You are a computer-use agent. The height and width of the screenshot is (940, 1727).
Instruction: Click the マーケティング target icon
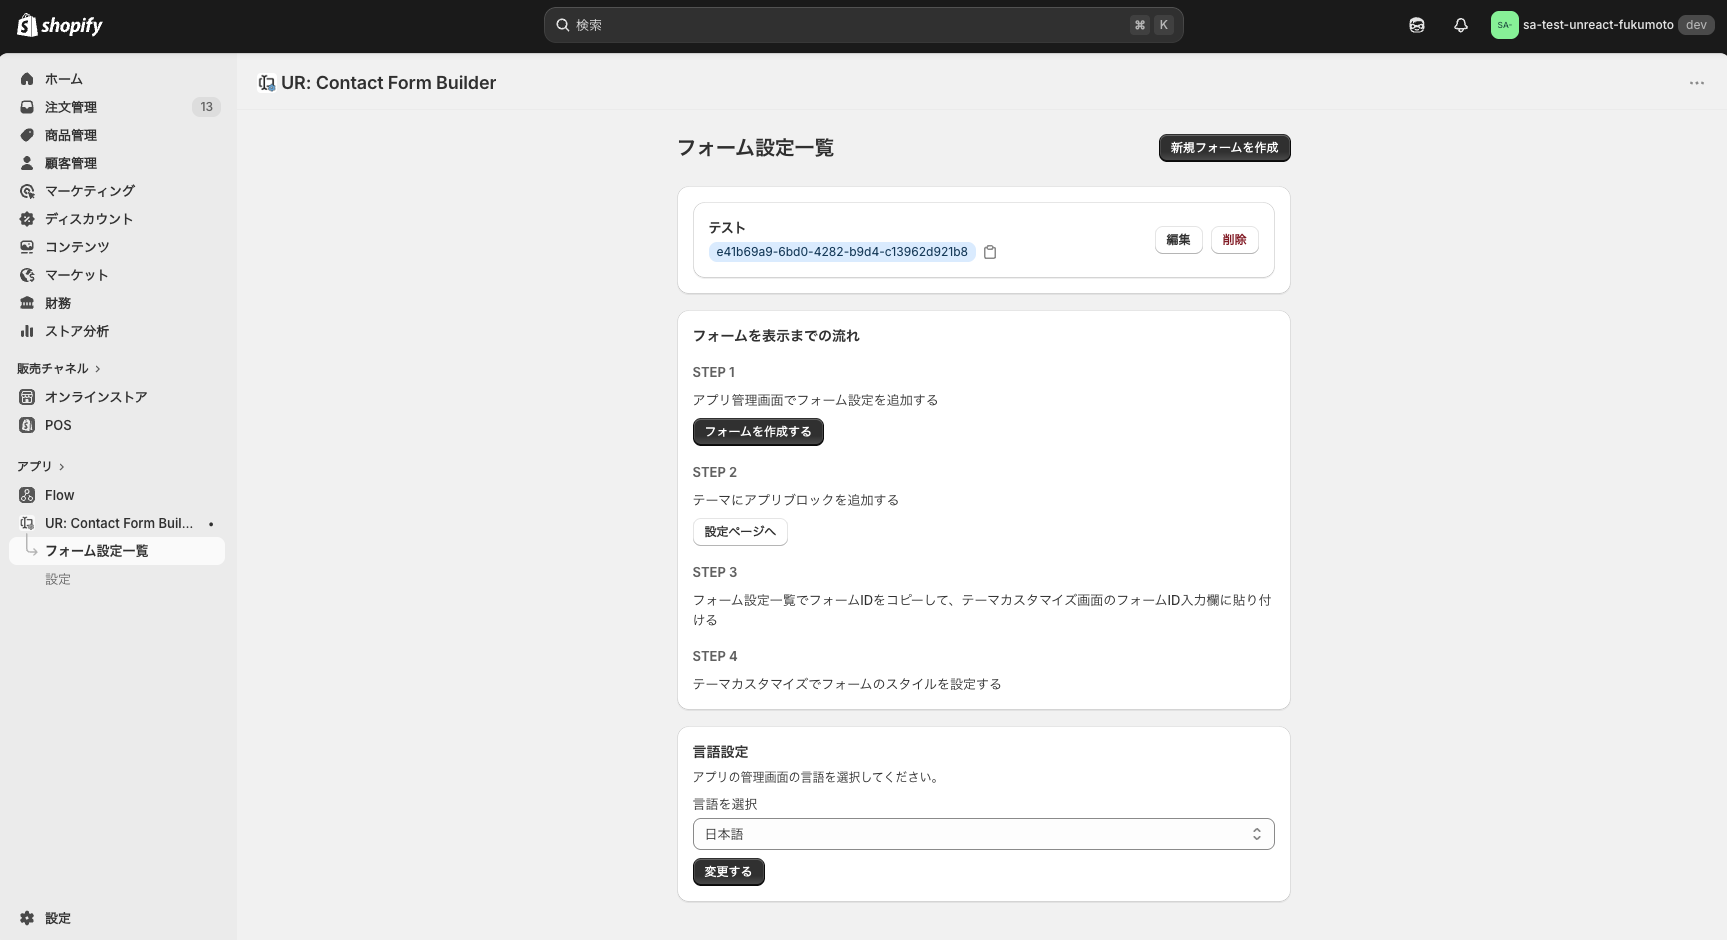(x=27, y=191)
